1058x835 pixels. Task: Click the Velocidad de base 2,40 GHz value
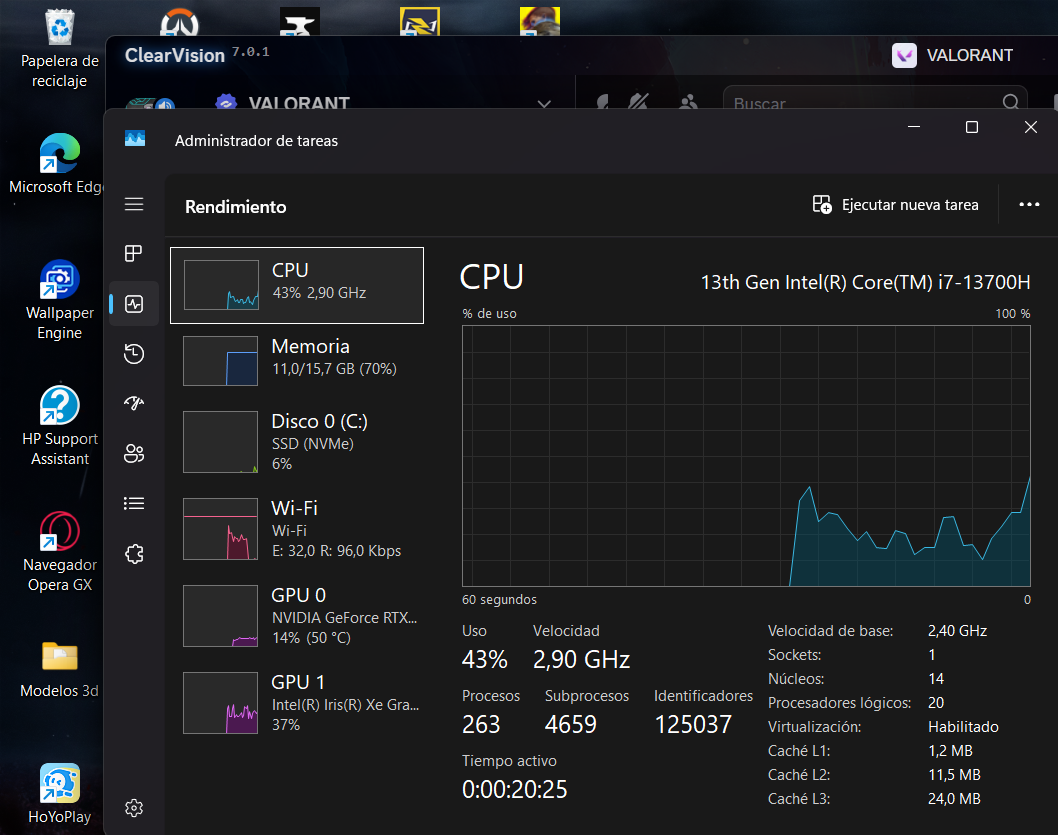pos(957,631)
